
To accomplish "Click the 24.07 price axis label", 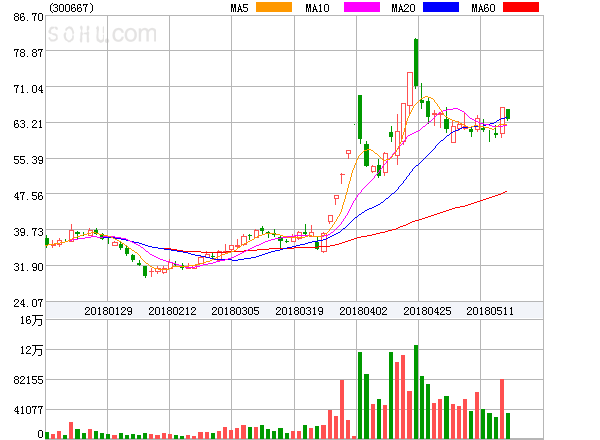I will 28,303.
